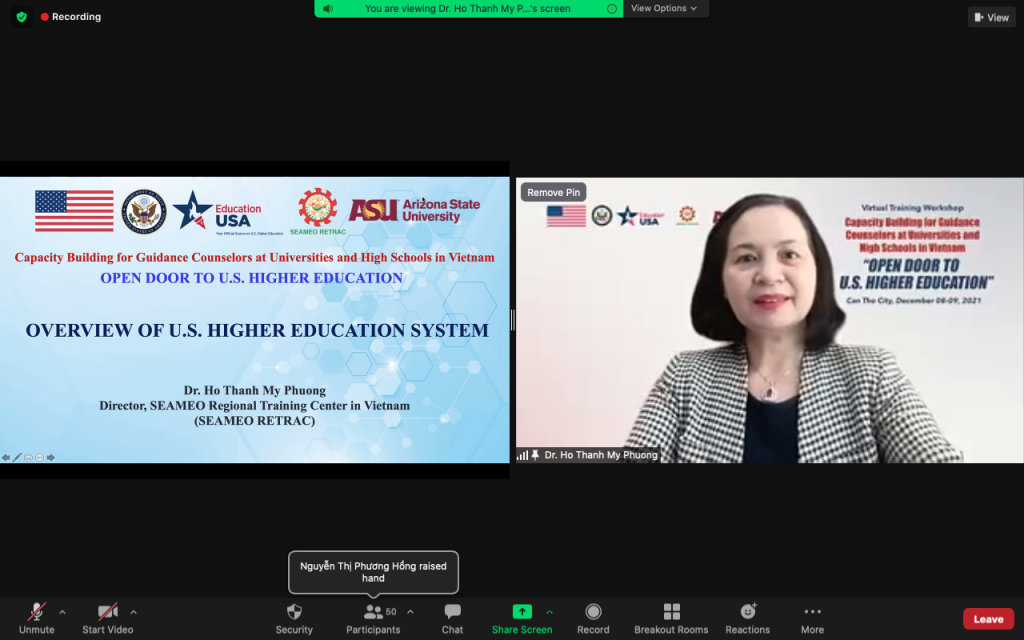Open Breakout Rooms

(x=671, y=612)
